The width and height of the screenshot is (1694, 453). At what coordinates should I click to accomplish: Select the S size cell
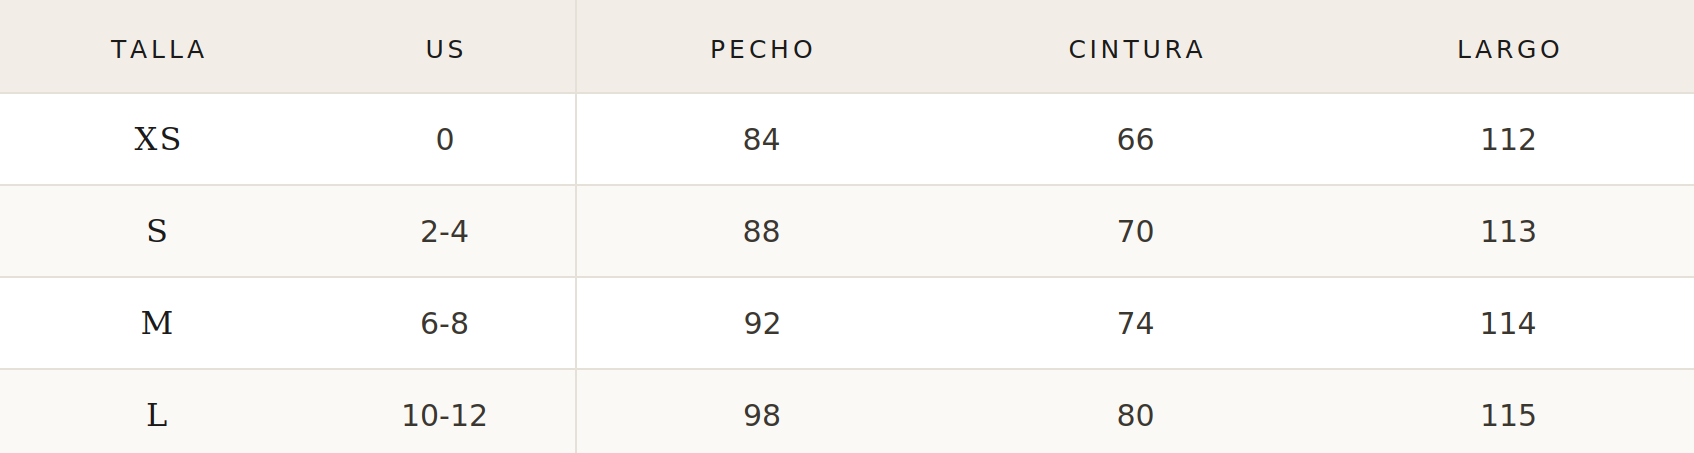pyautogui.click(x=158, y=231)
